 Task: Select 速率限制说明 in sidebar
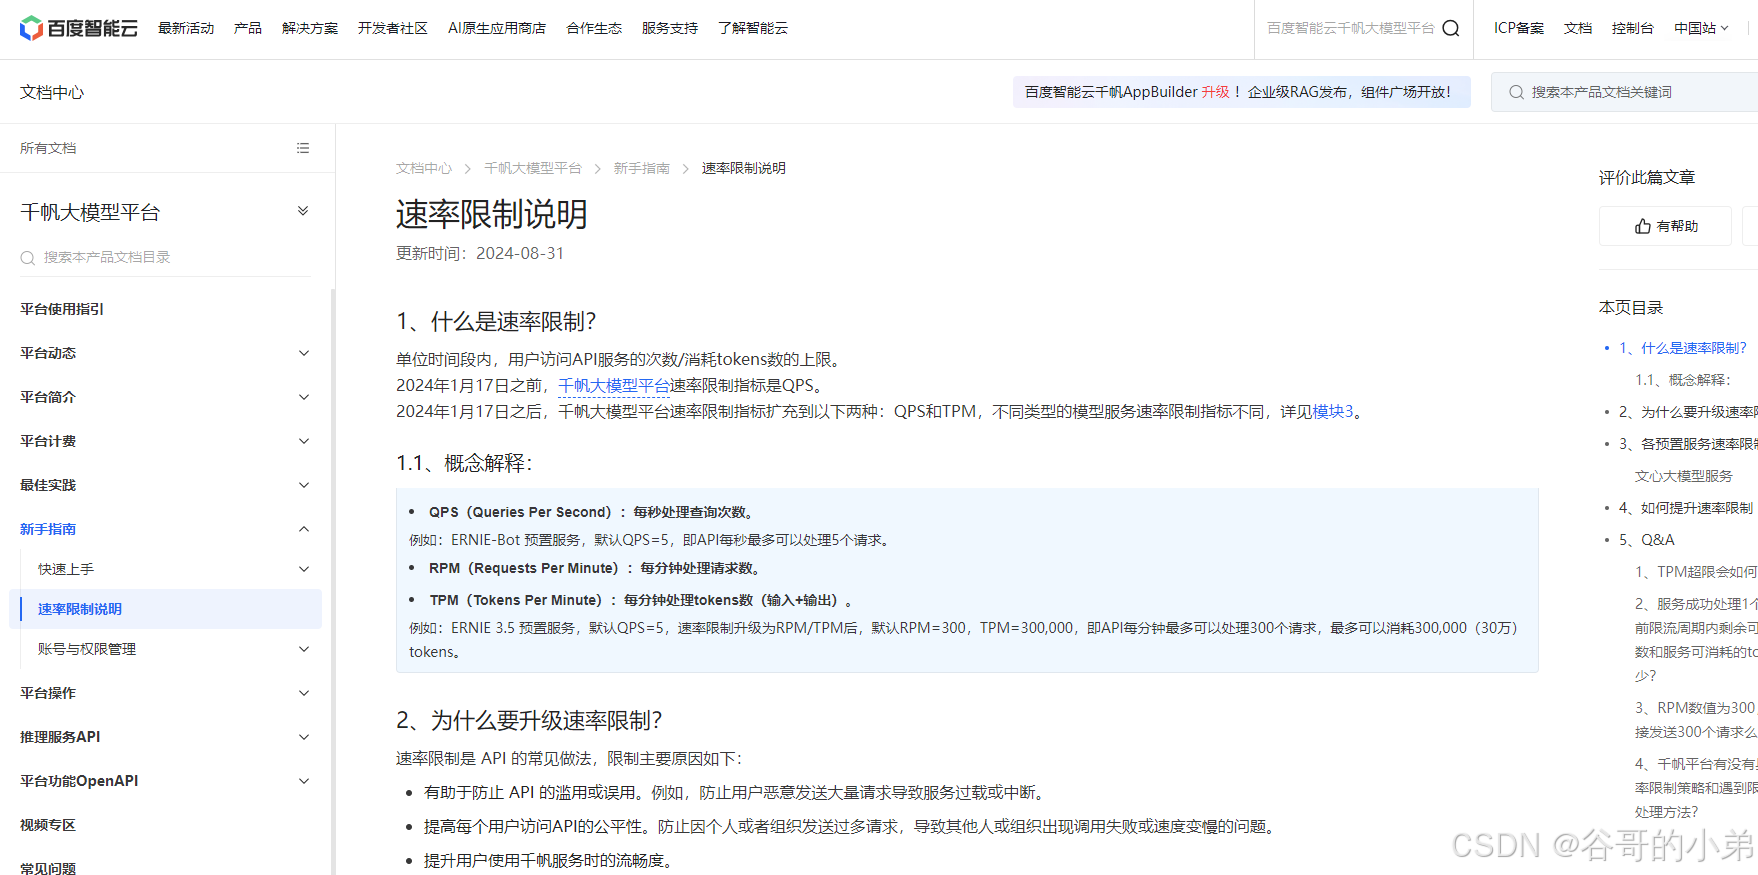[165, 609]
